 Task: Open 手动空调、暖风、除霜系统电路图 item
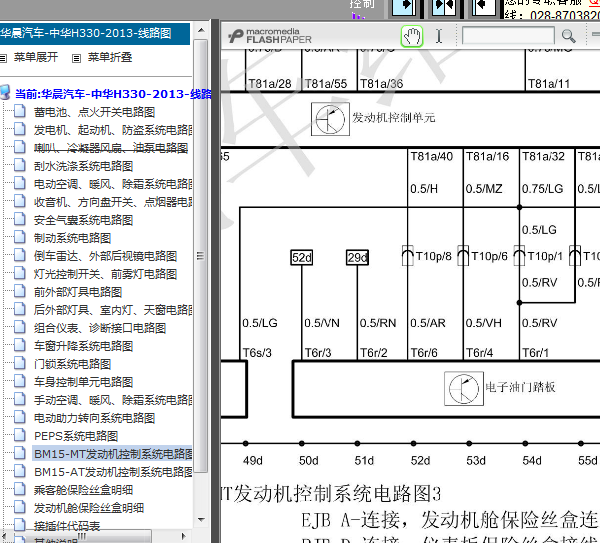click(113, 400)
